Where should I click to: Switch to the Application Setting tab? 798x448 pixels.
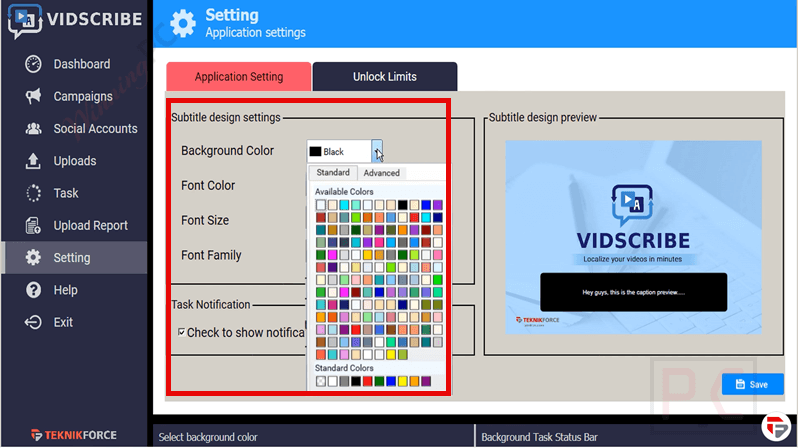pyautogui.click(x=239, y=77)
